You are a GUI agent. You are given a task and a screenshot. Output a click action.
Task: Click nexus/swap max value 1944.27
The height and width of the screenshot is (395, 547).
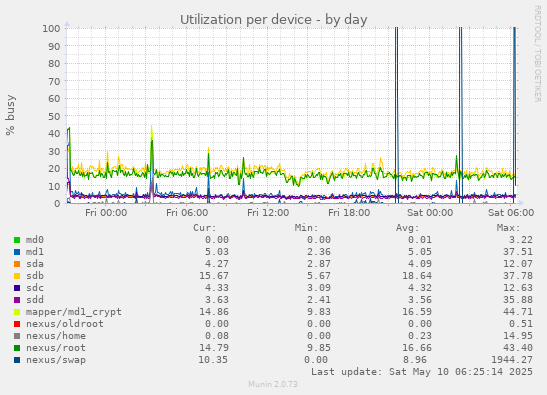tap(512, 360)
